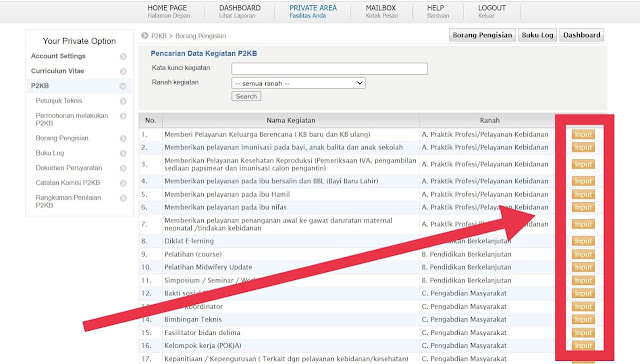Screen dimensions: 640x364
Task: Click the breadcrumb arrow icon before P2KB
Action: (144, 36)
